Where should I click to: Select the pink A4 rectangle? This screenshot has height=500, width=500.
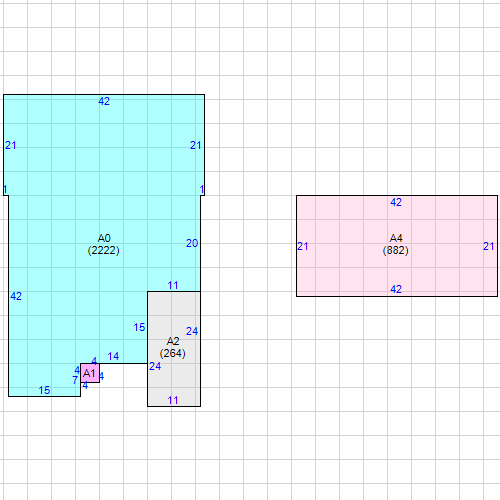tap(397, 246)
